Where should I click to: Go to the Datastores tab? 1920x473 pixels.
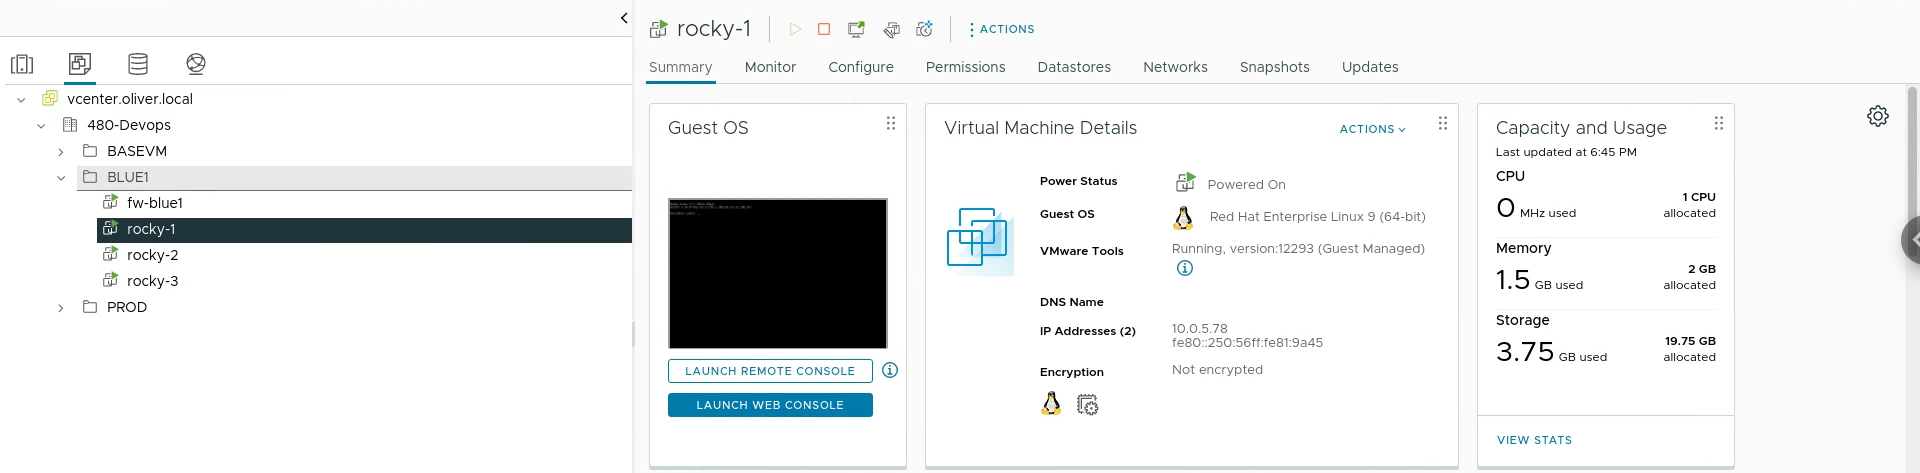(x=1074, y=67)
